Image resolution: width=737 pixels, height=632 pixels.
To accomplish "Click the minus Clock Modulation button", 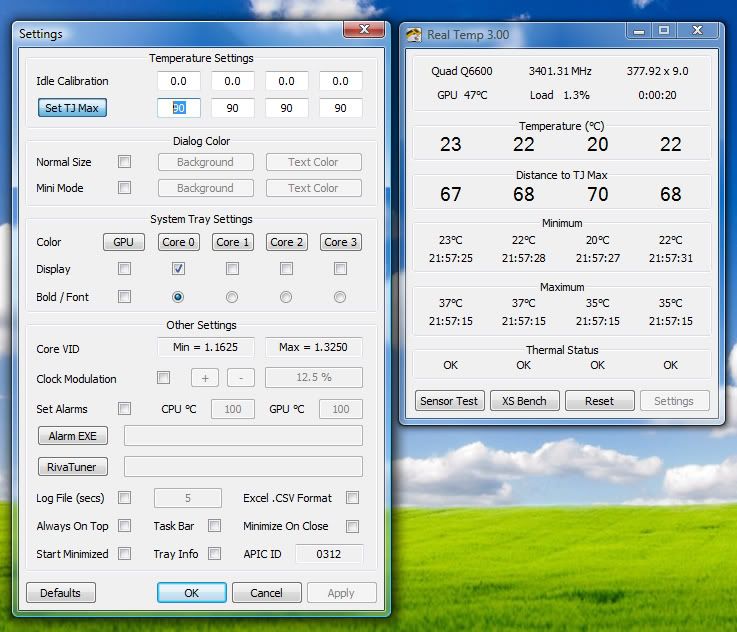I will tap(241, 378).
